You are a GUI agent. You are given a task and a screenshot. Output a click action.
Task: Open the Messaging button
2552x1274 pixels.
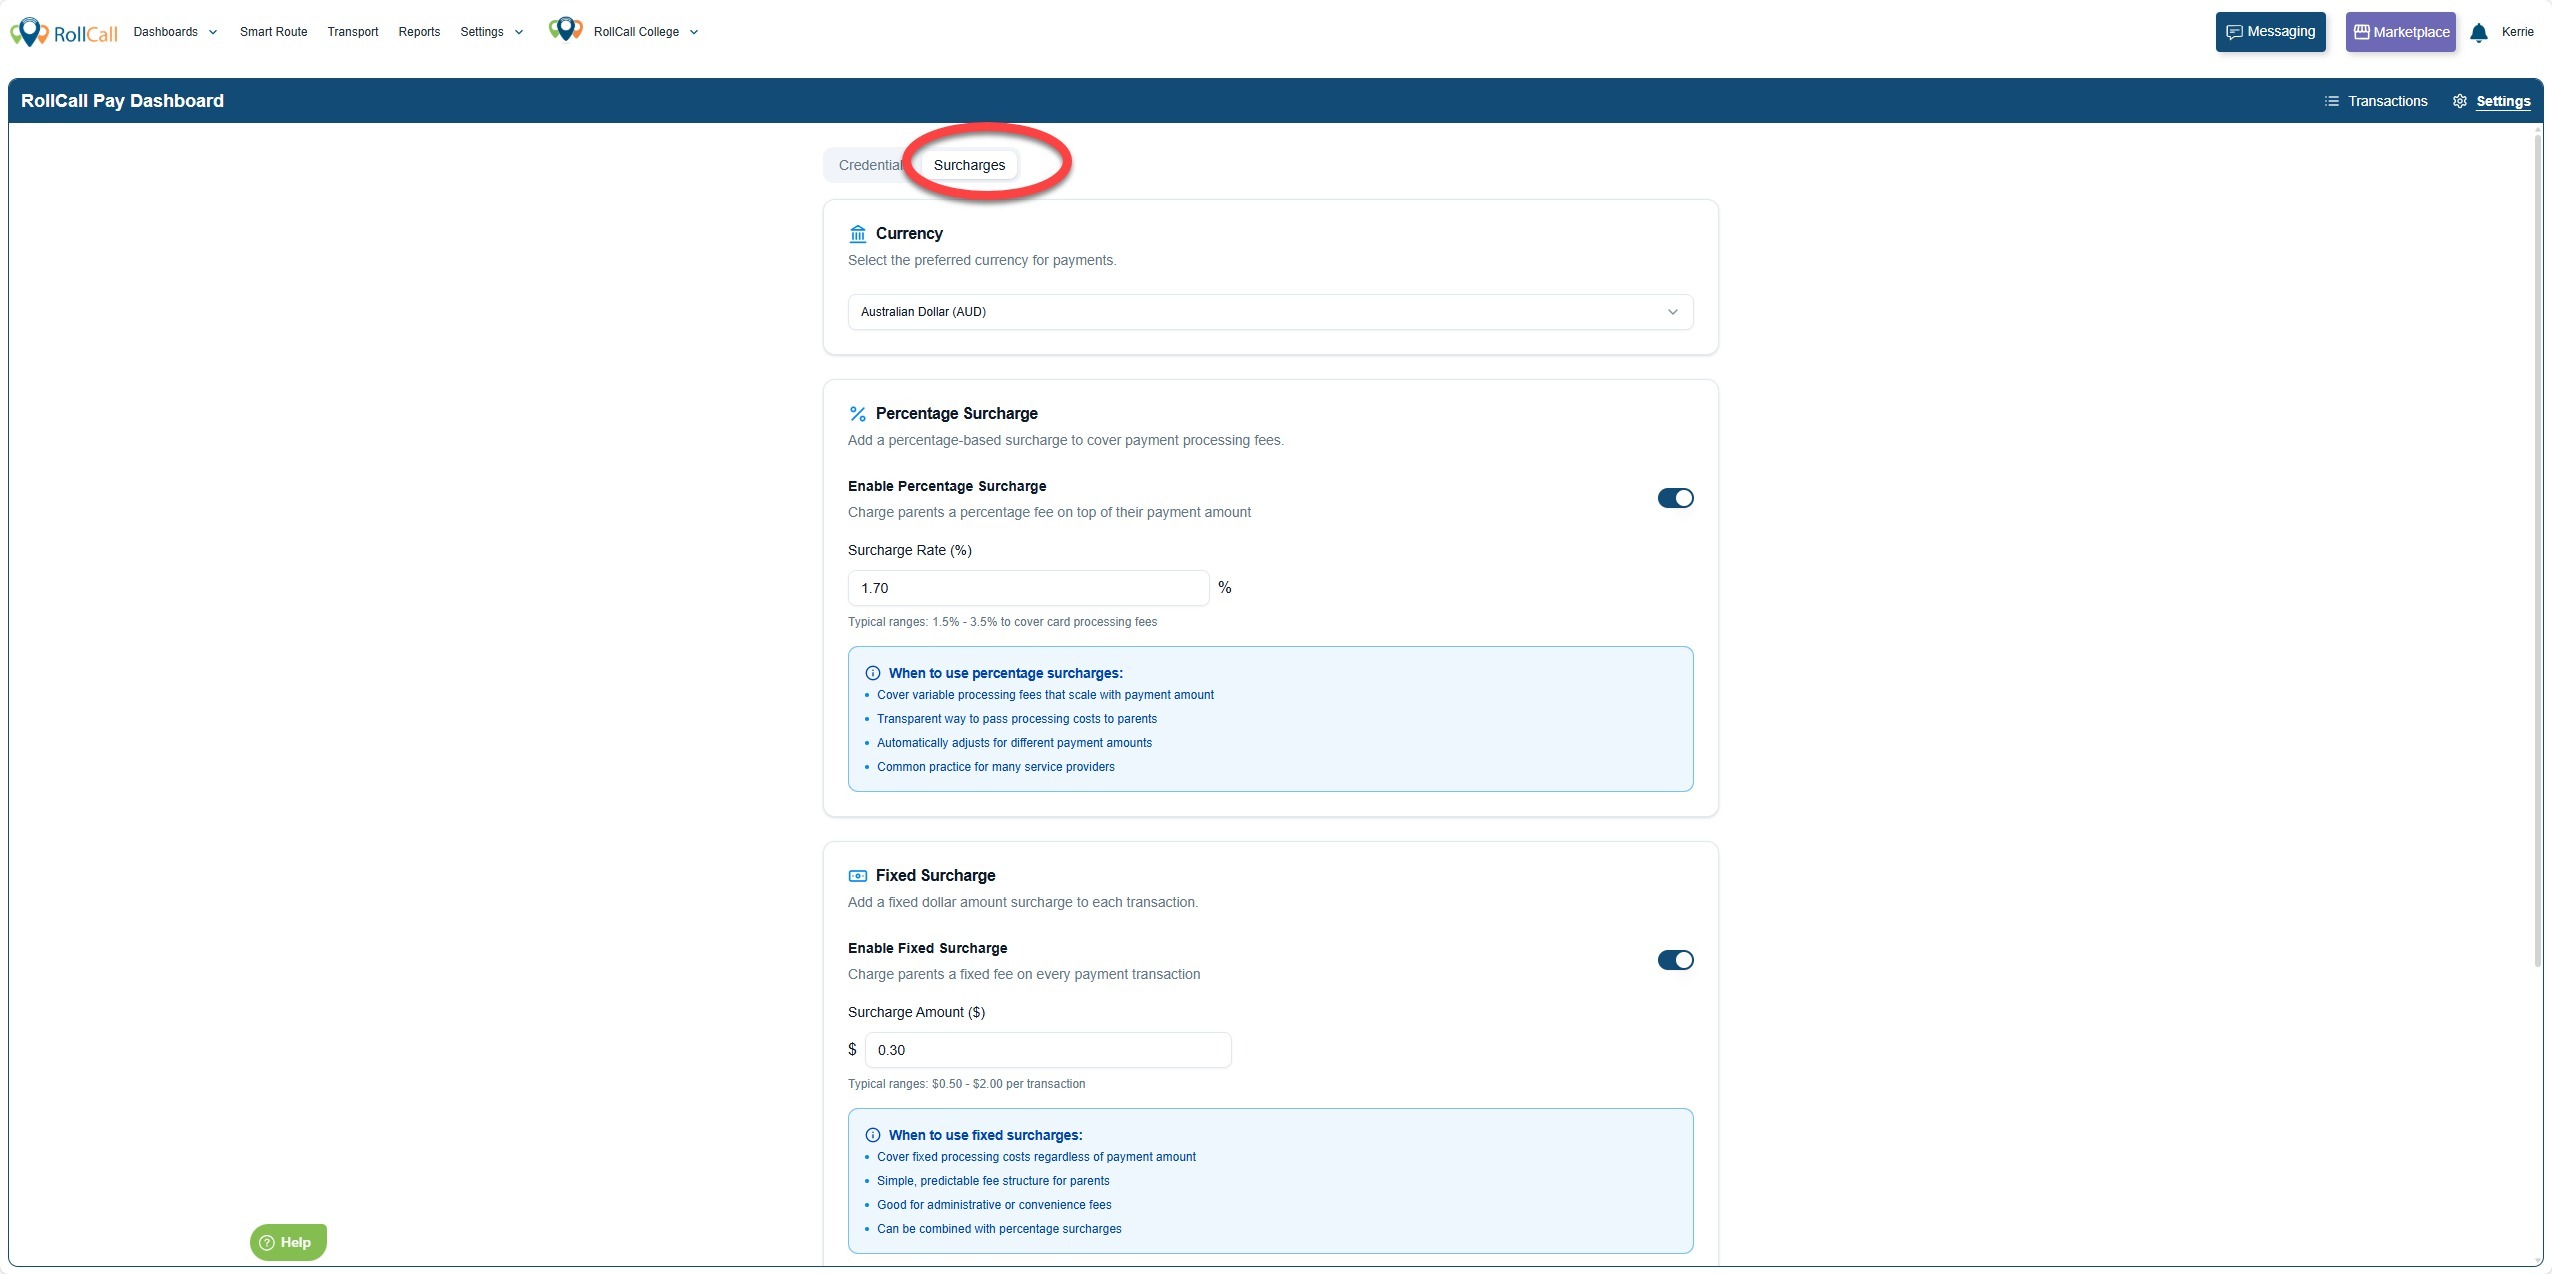click(x=2270, y=32)
